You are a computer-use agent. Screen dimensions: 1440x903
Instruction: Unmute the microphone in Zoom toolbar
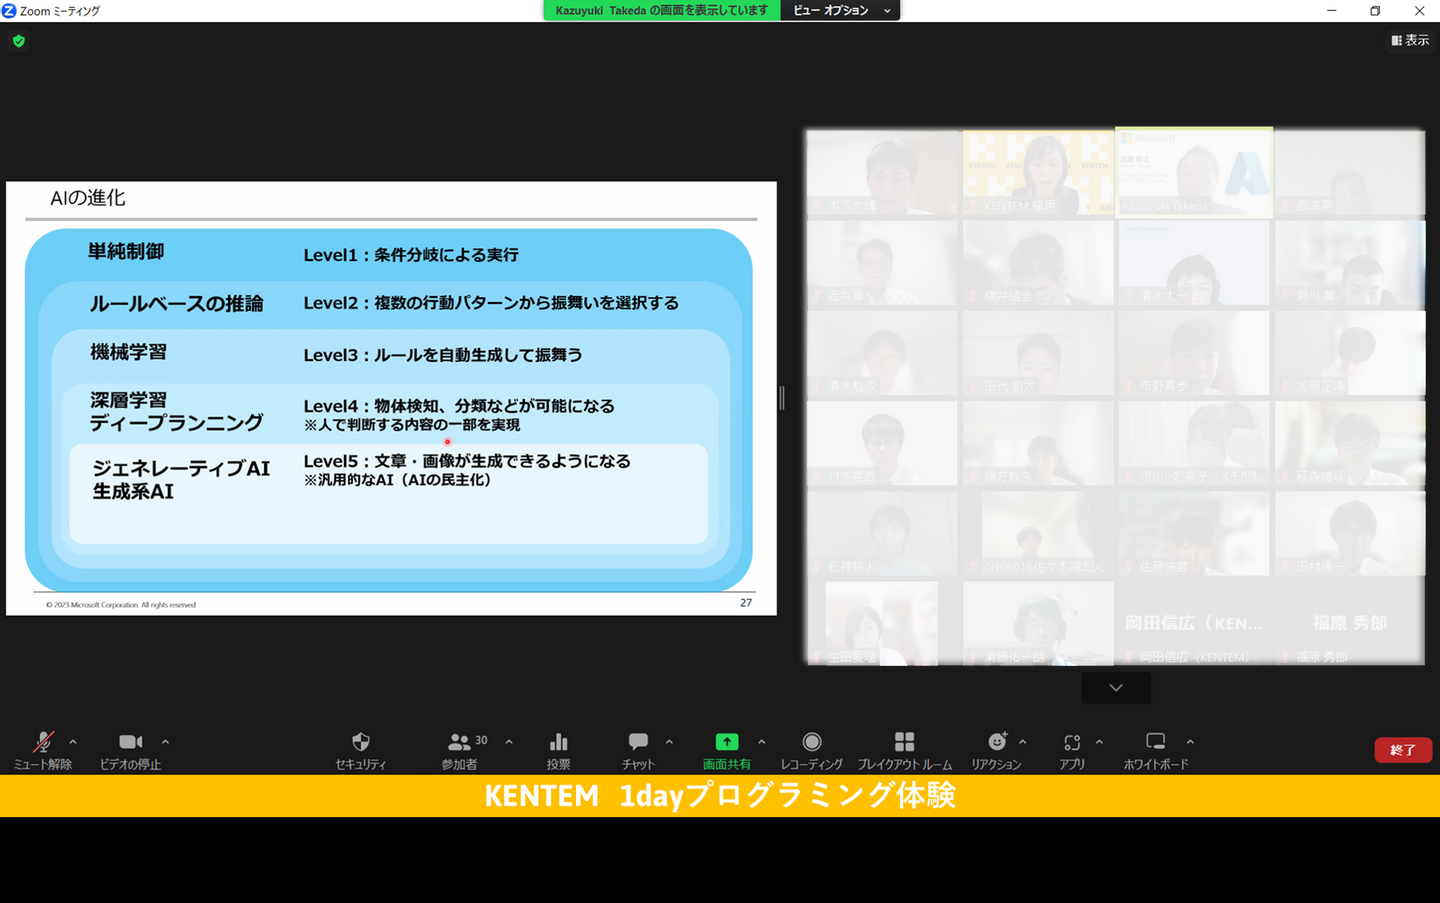[43, 742]
